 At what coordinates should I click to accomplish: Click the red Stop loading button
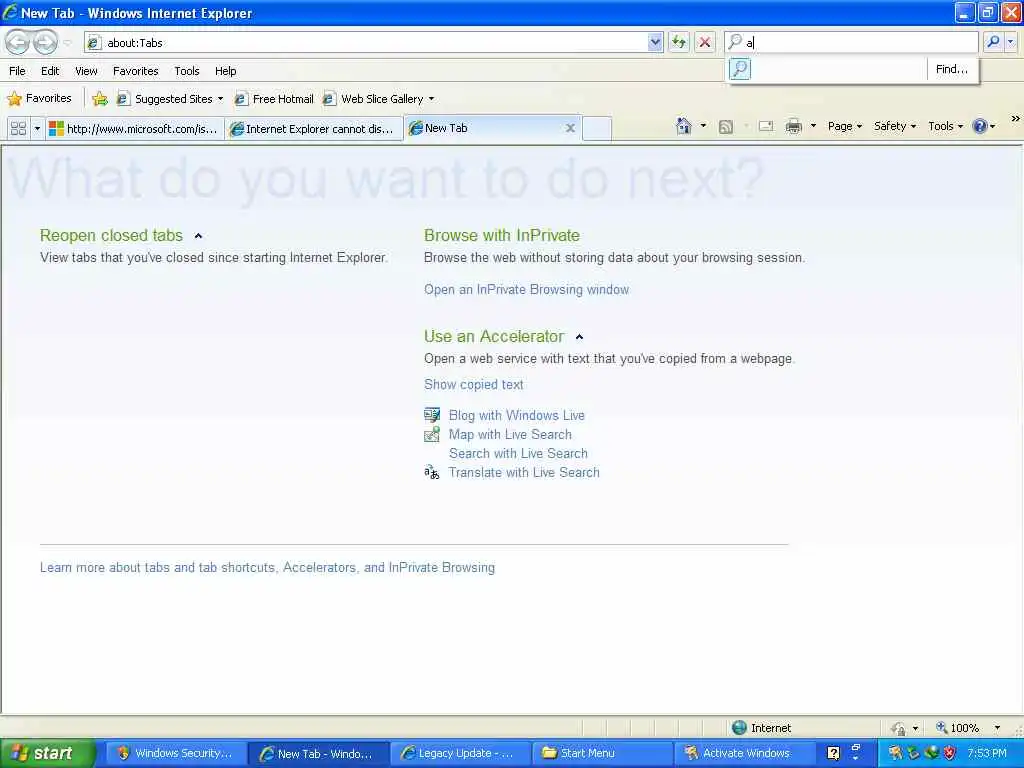point(705,42)
